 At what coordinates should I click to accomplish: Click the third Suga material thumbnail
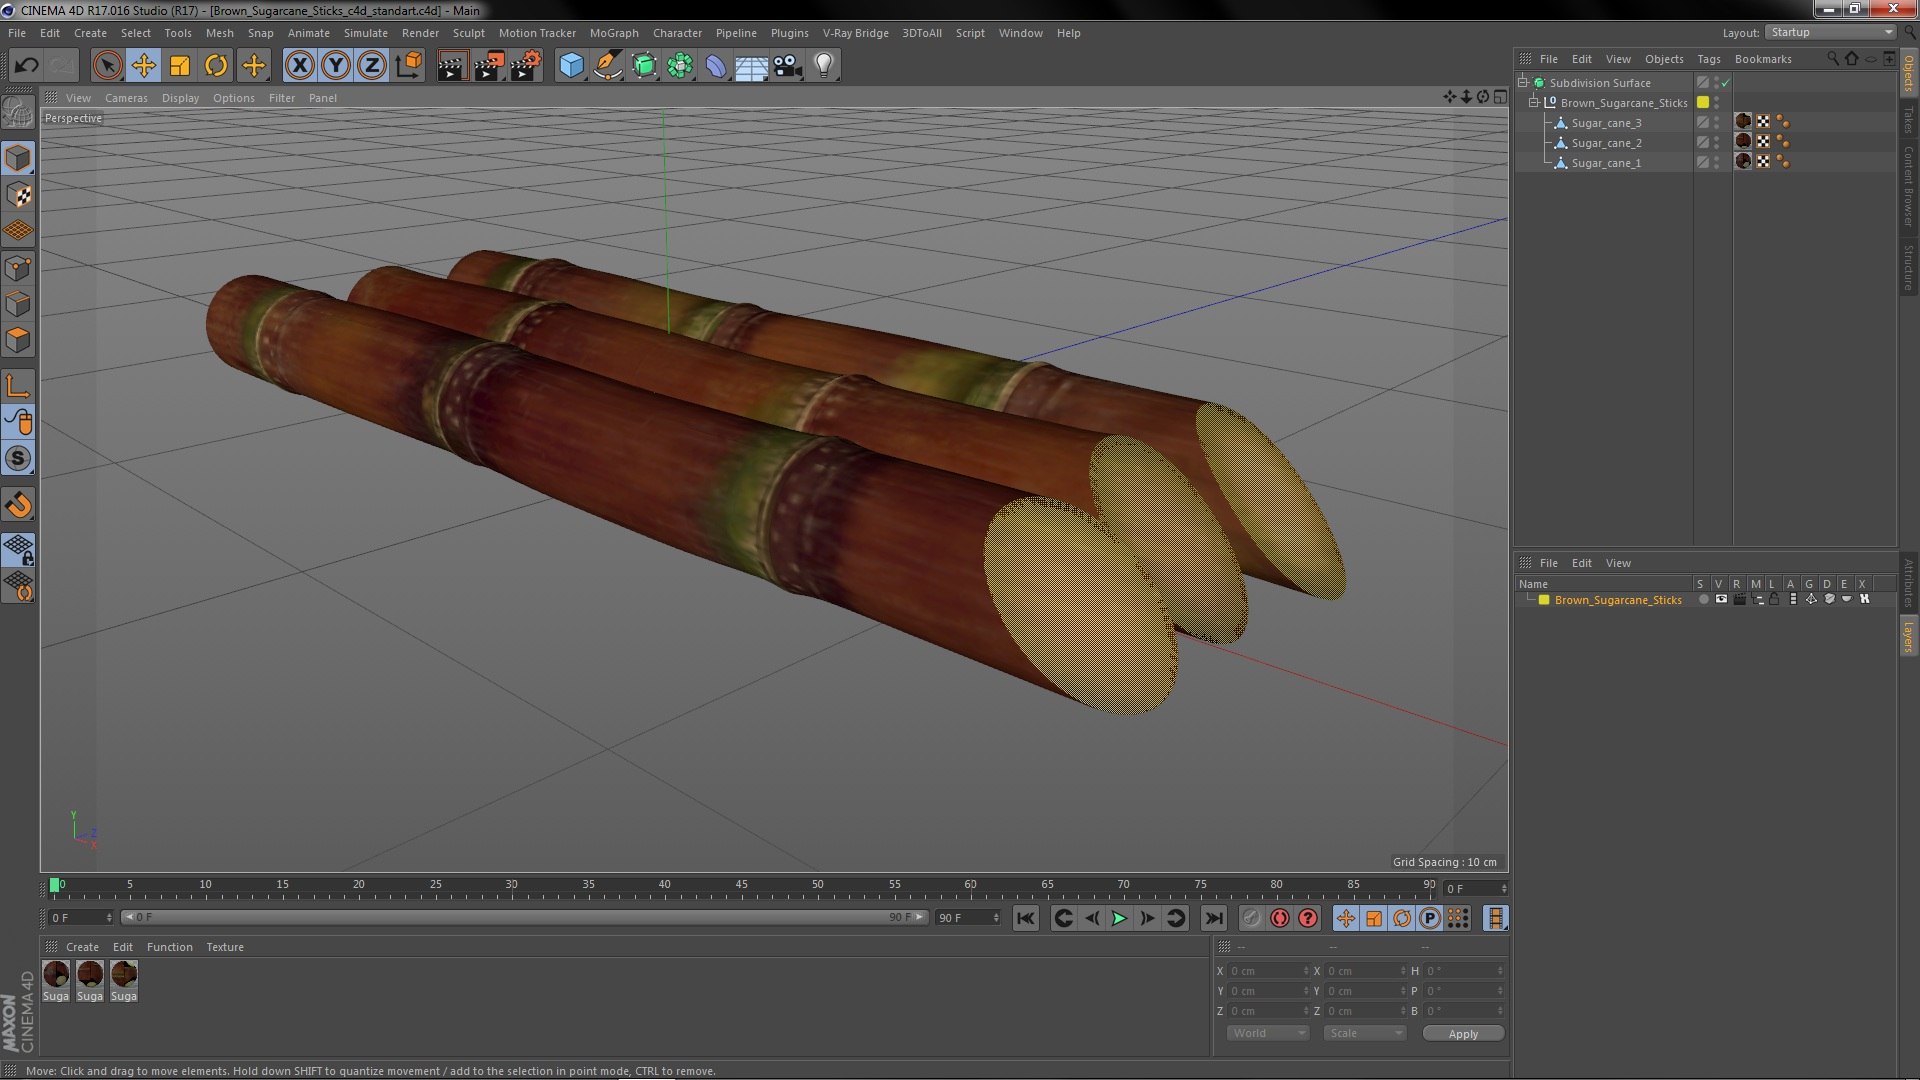coord(124,974)
